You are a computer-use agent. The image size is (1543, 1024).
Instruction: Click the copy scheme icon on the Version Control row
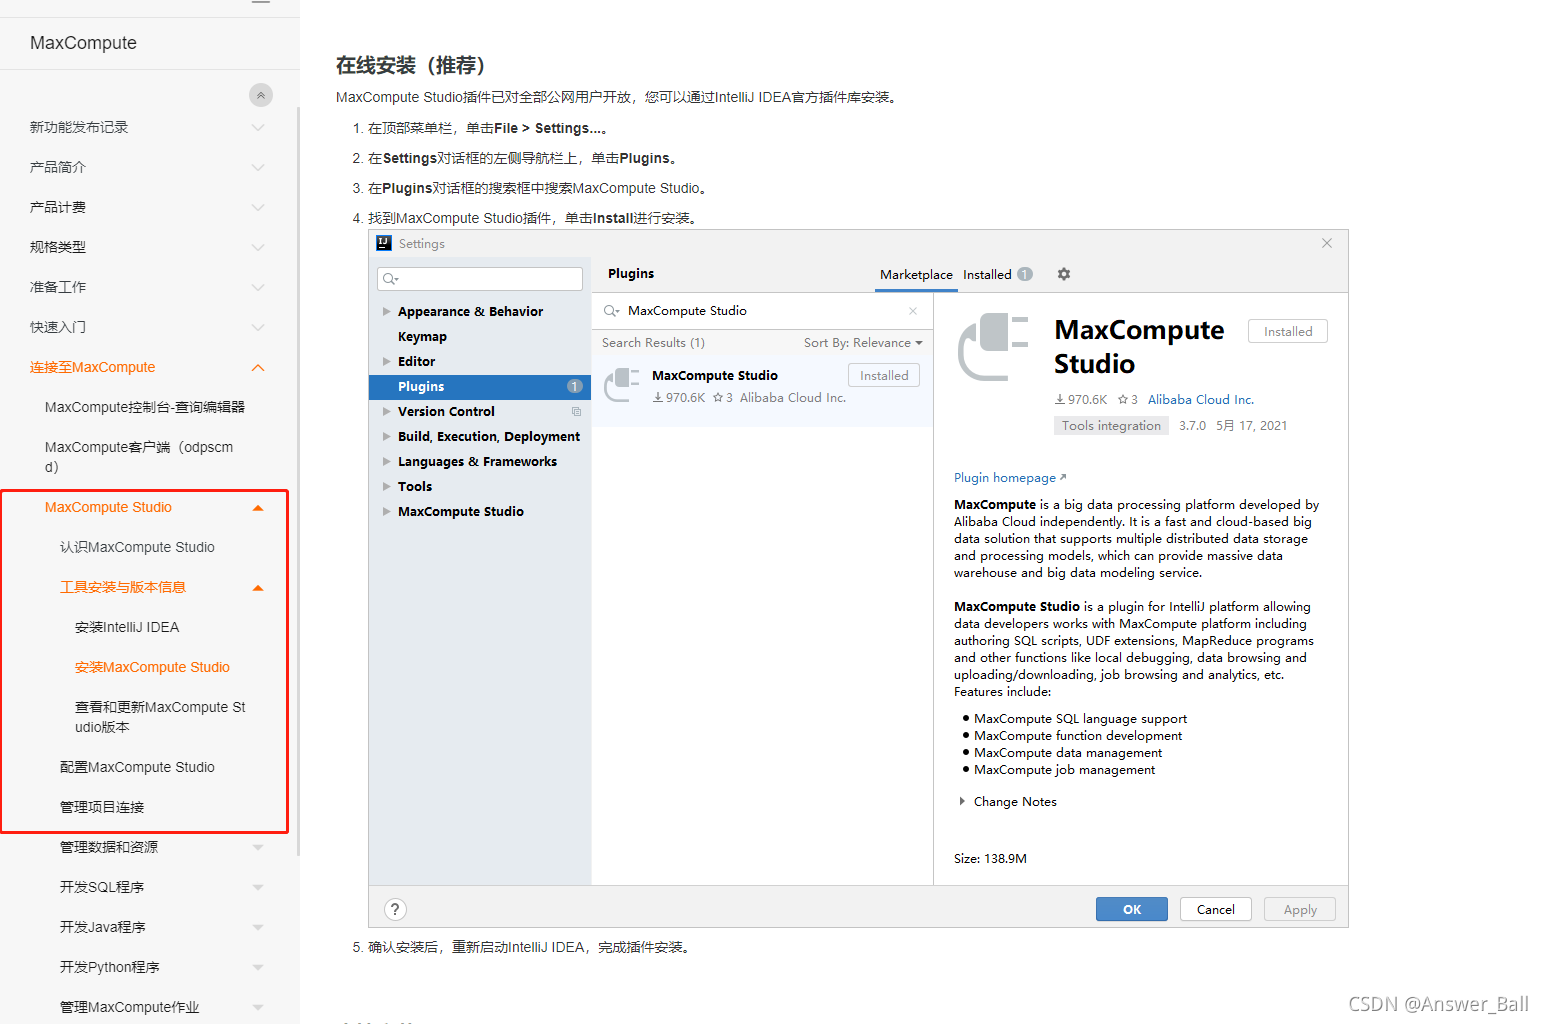(576, 411)
